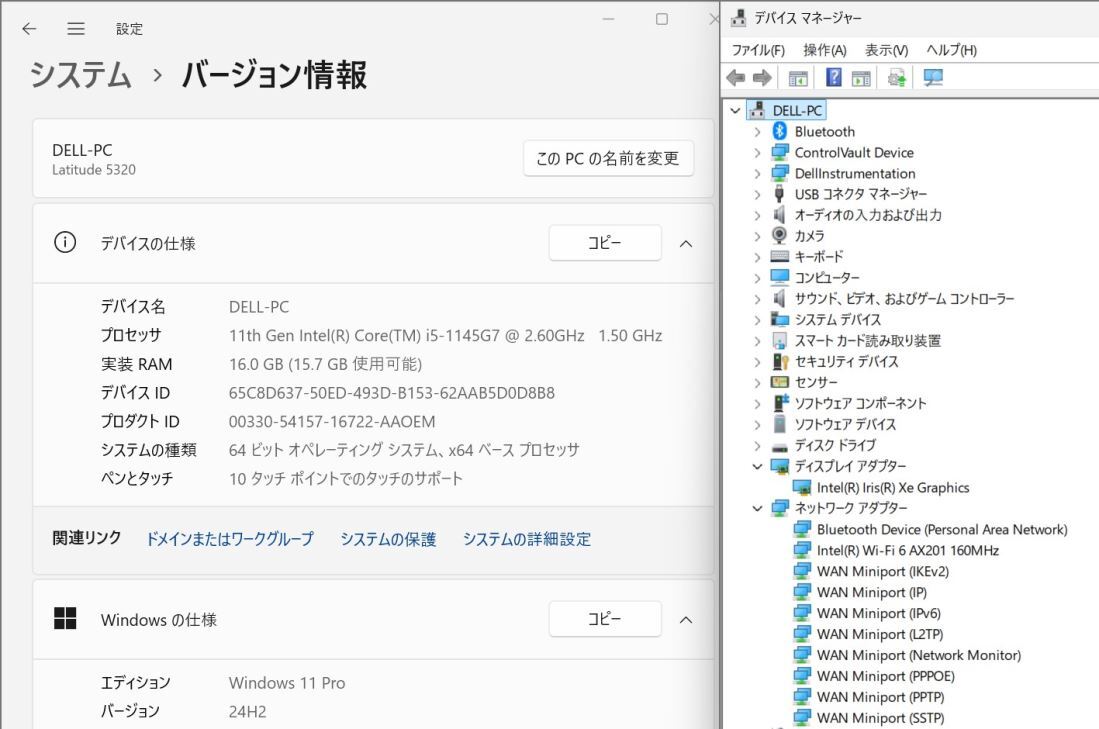Click この PC の名前を変更 button
This screenshot has height=729, width=1099.
click(x=608, y=158)
